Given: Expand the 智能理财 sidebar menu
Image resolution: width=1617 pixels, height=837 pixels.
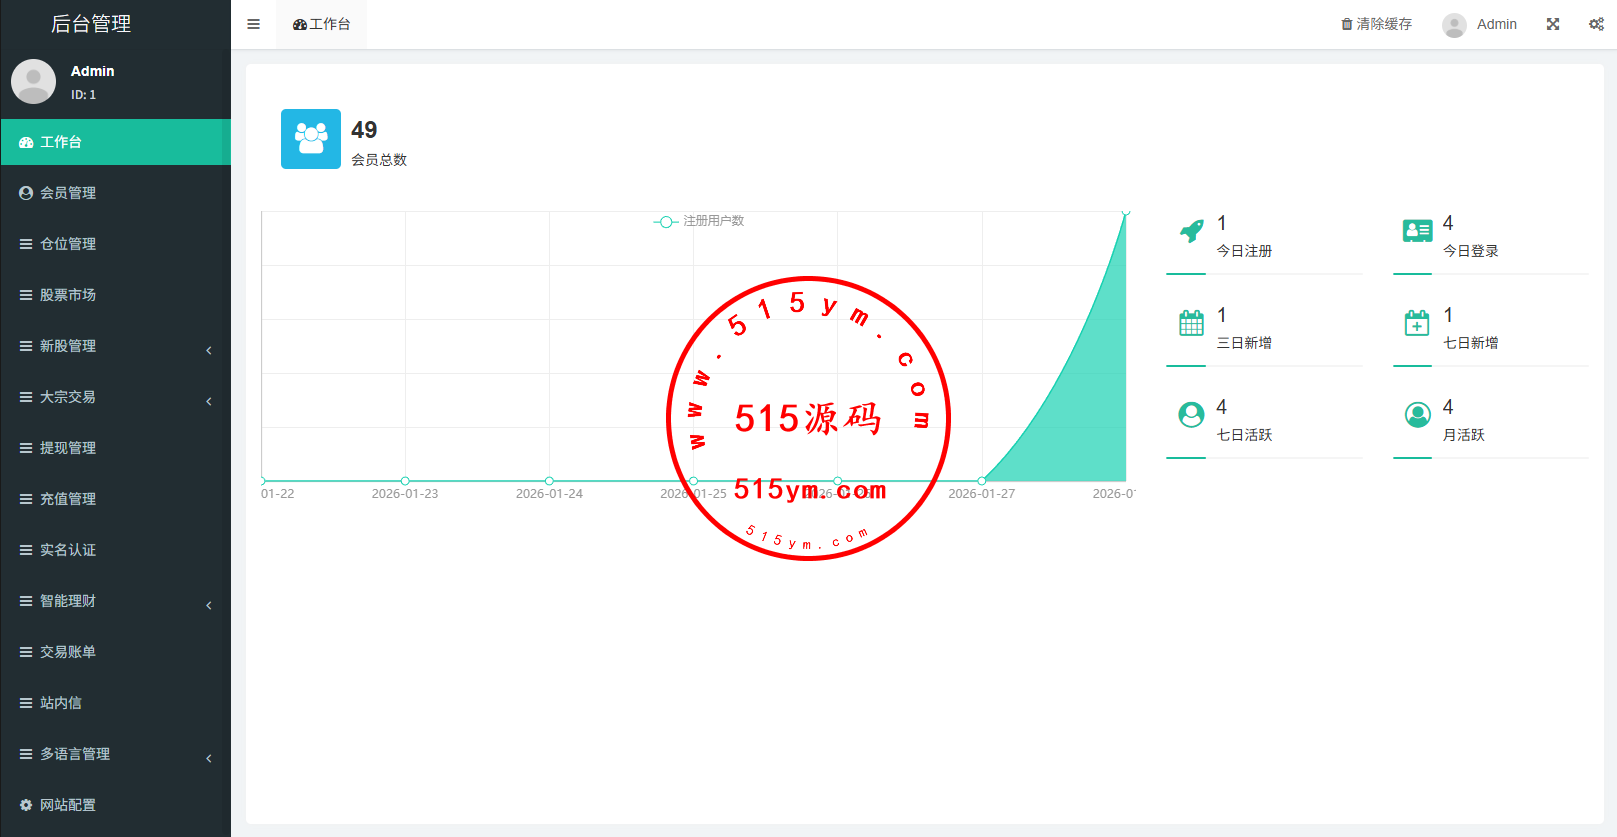Looking at the screenshot, I should [x=115, y=601].
